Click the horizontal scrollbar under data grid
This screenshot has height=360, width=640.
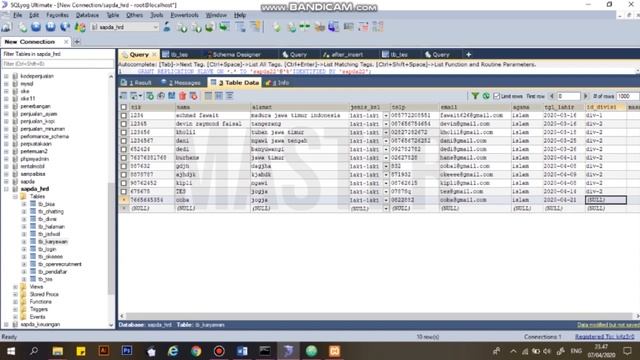click(x=379, y=316)
